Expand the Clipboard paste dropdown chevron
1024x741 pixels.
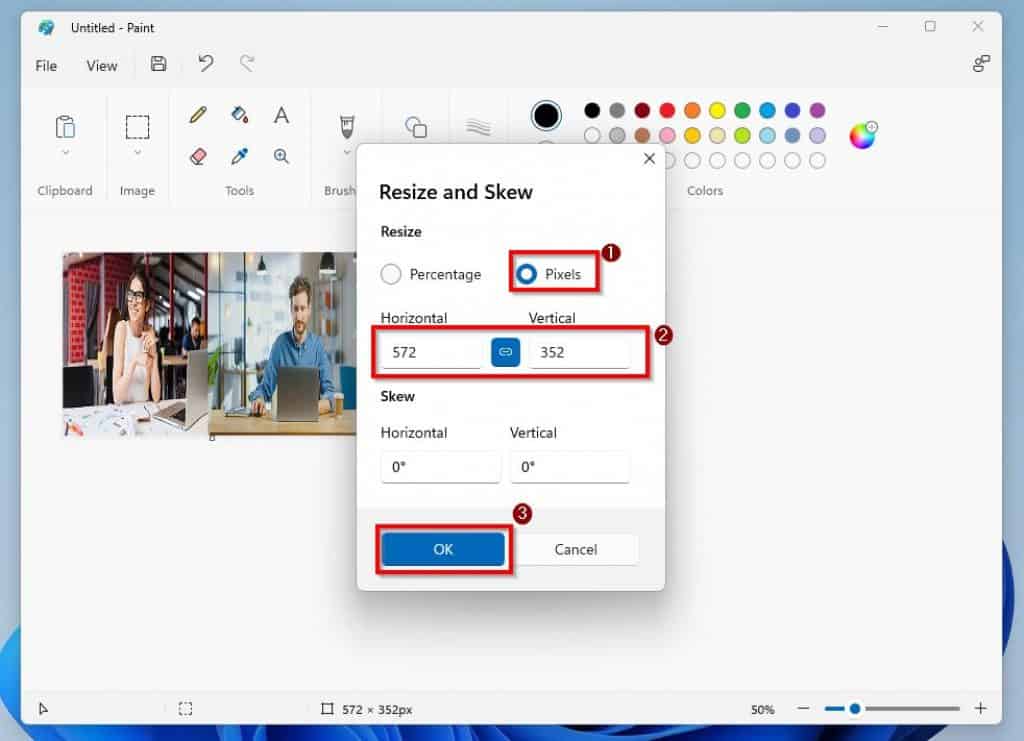(65, 152)
